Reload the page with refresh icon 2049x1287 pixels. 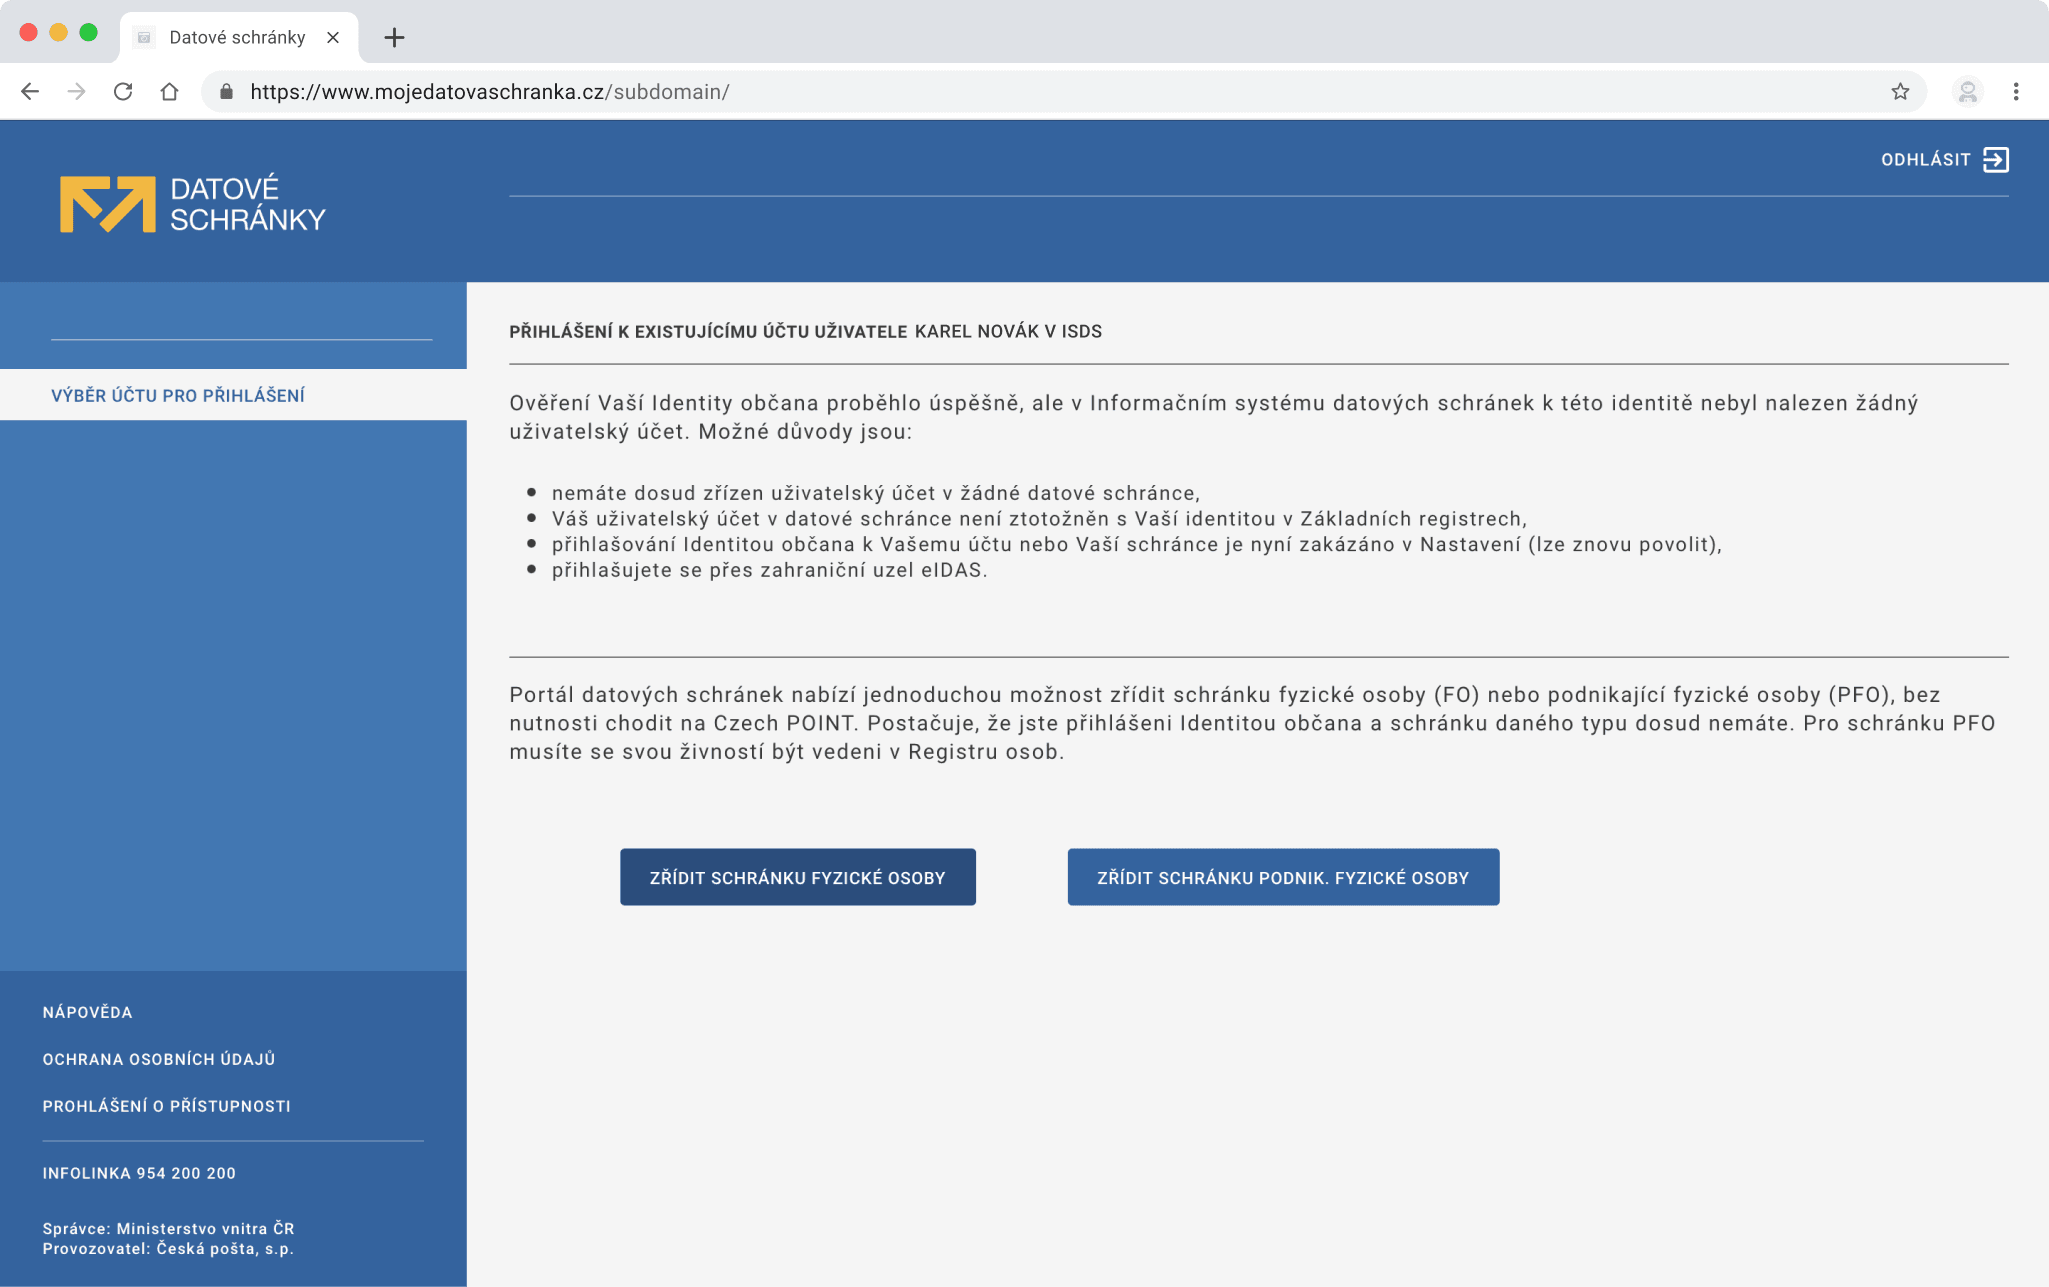coord(123,92)
